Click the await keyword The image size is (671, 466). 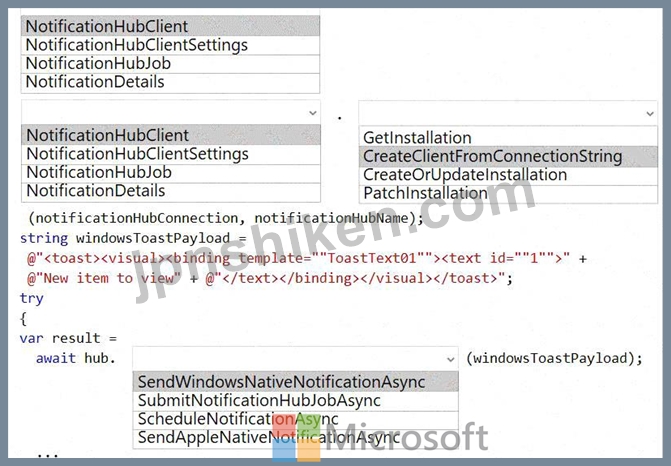[56, 358]
